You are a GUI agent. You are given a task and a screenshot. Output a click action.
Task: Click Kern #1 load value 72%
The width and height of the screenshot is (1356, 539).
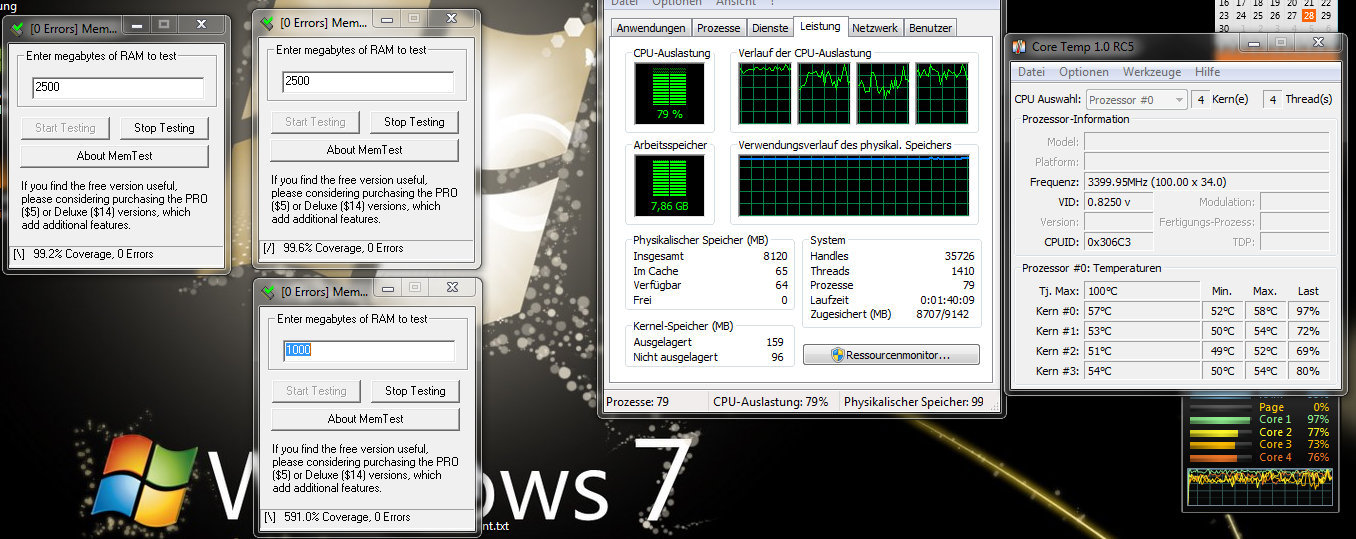1308,331
